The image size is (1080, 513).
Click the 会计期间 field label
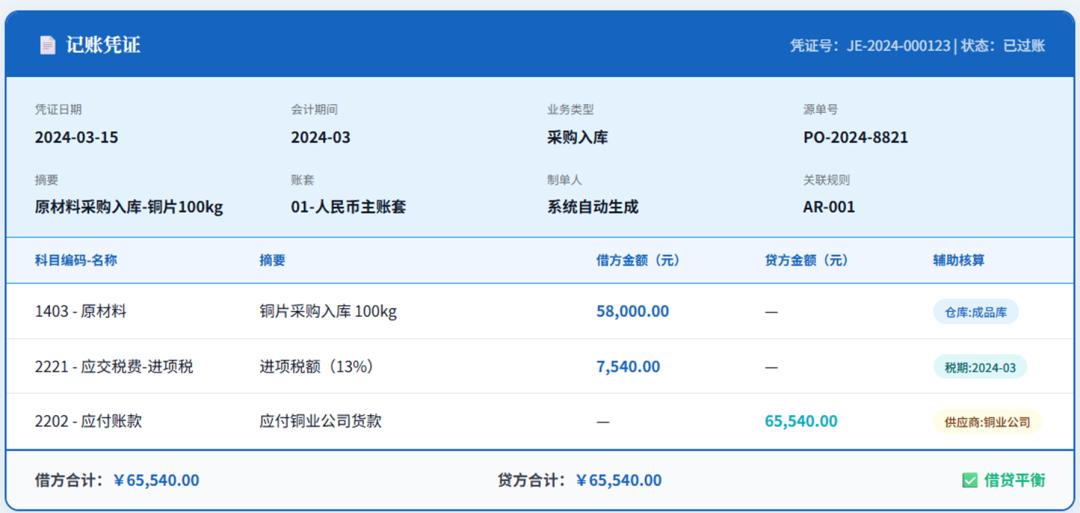[314, 109]
